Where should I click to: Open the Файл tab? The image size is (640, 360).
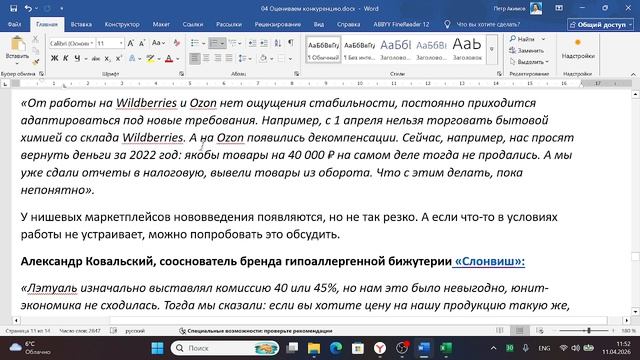point(14,24)
